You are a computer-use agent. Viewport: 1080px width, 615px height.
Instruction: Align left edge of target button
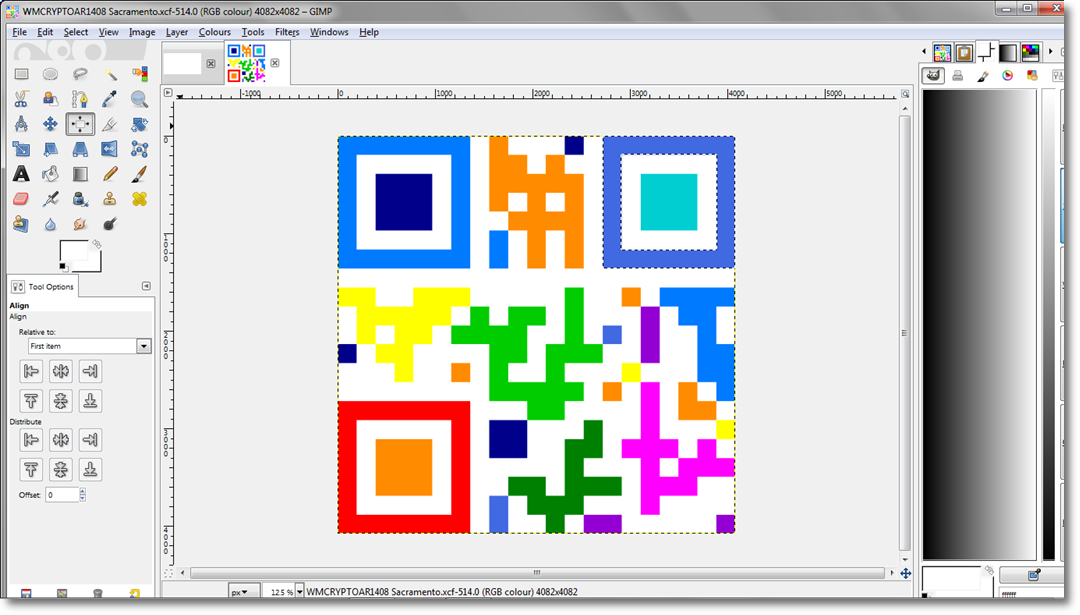click(31, 371)
